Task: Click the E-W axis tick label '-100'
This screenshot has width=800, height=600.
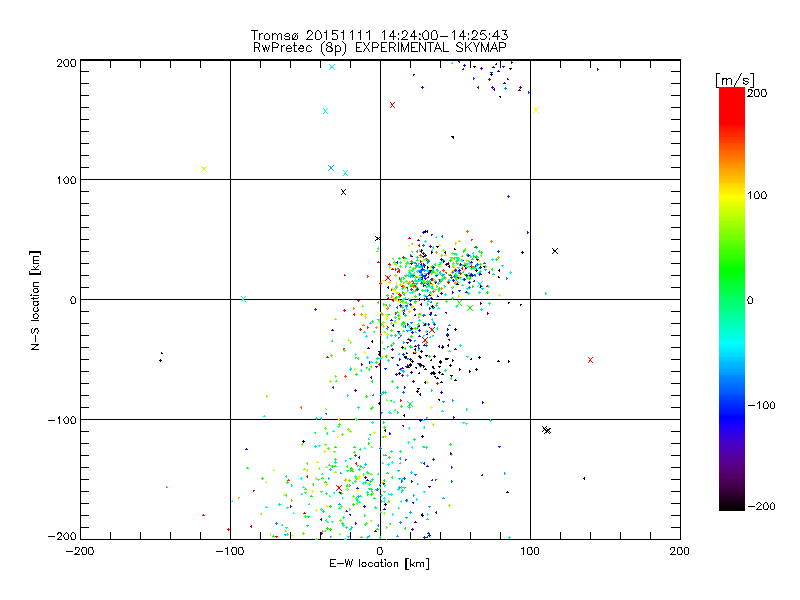Action: pos(230,551)
